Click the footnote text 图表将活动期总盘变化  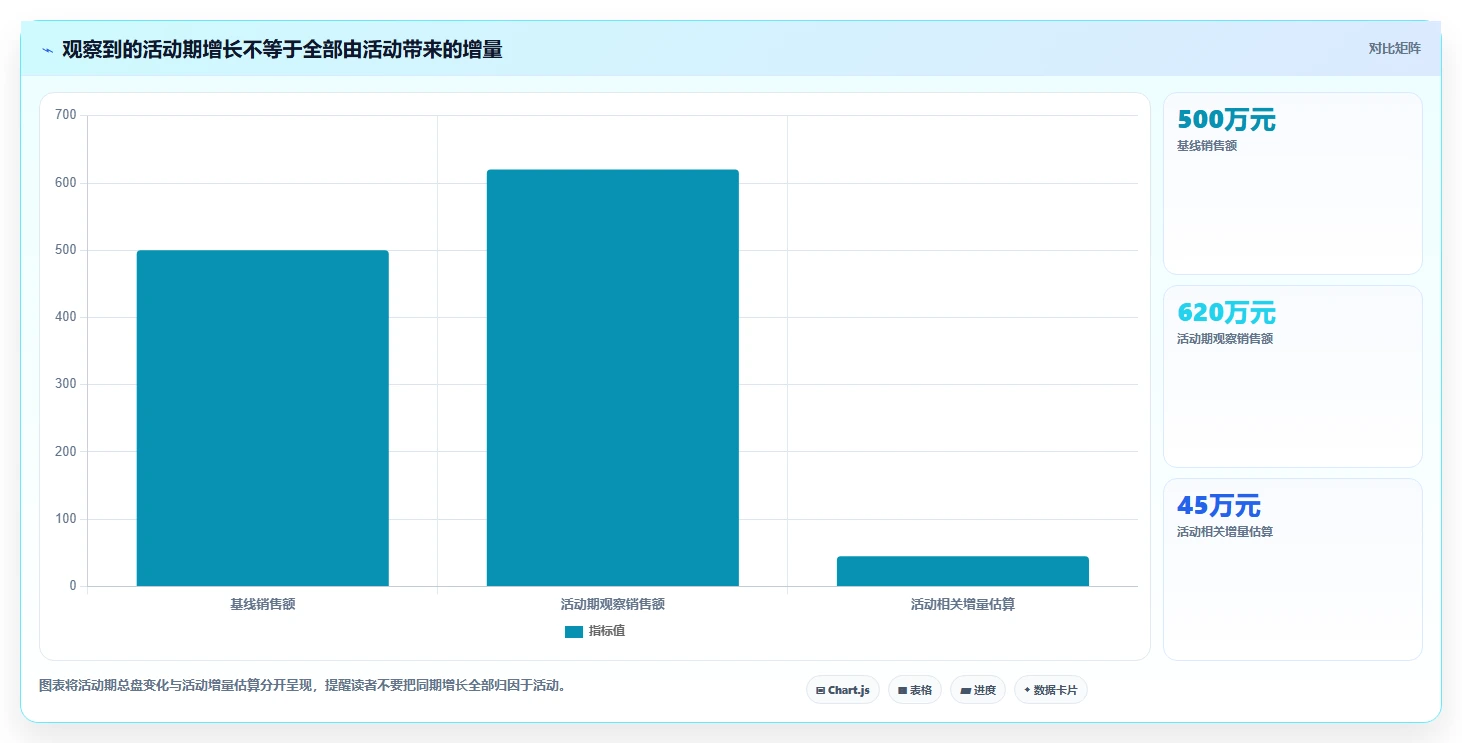(x=302, y=686)
